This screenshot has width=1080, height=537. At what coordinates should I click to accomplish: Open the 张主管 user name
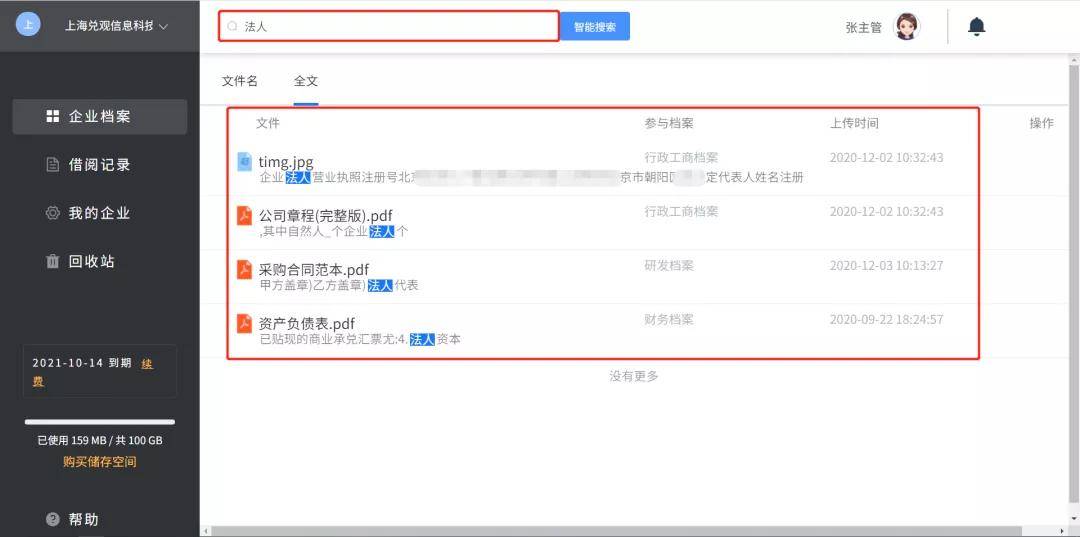pos(863,28)
